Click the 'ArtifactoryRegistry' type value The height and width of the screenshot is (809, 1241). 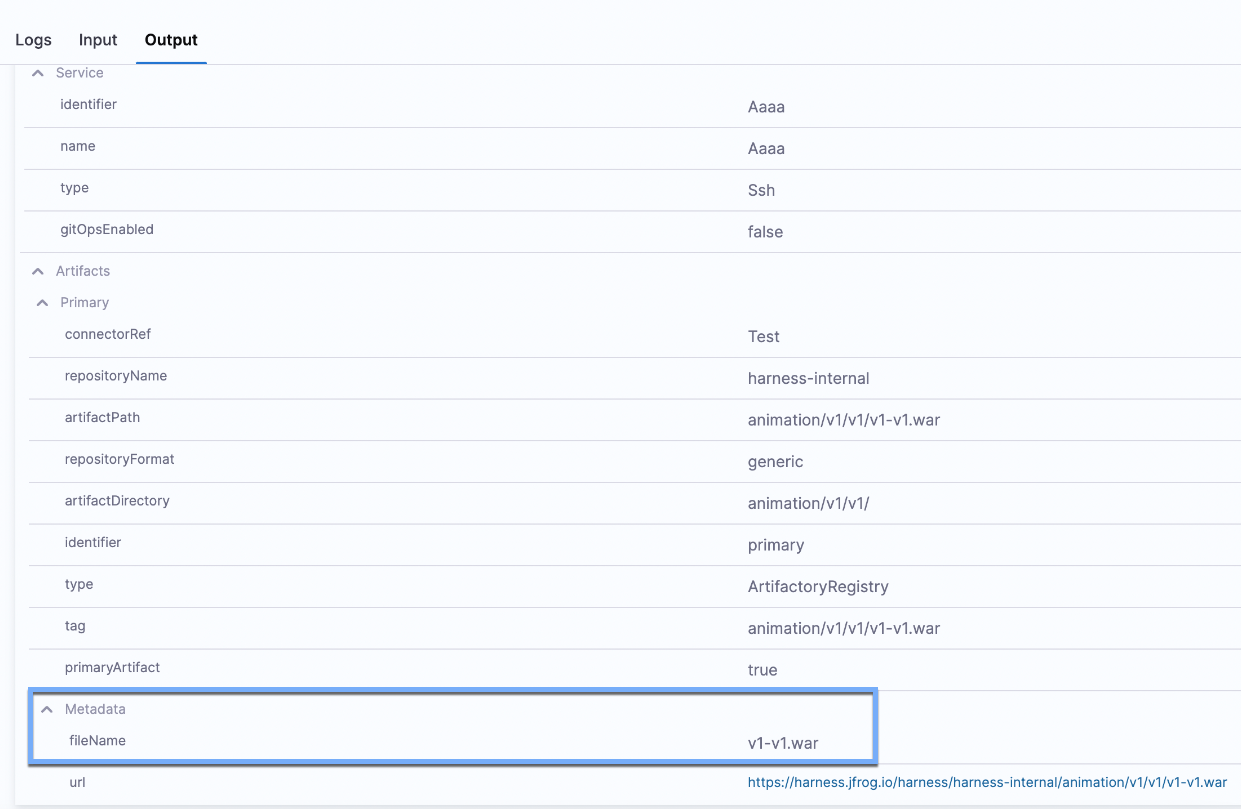pos(817,587)
